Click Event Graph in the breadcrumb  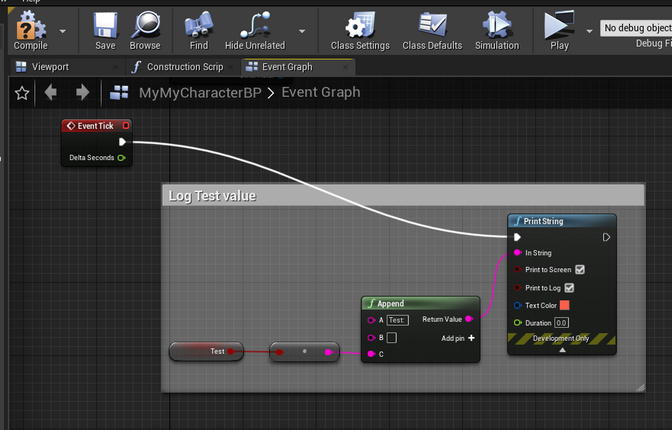pyautogui.click(x=321, y=92)
